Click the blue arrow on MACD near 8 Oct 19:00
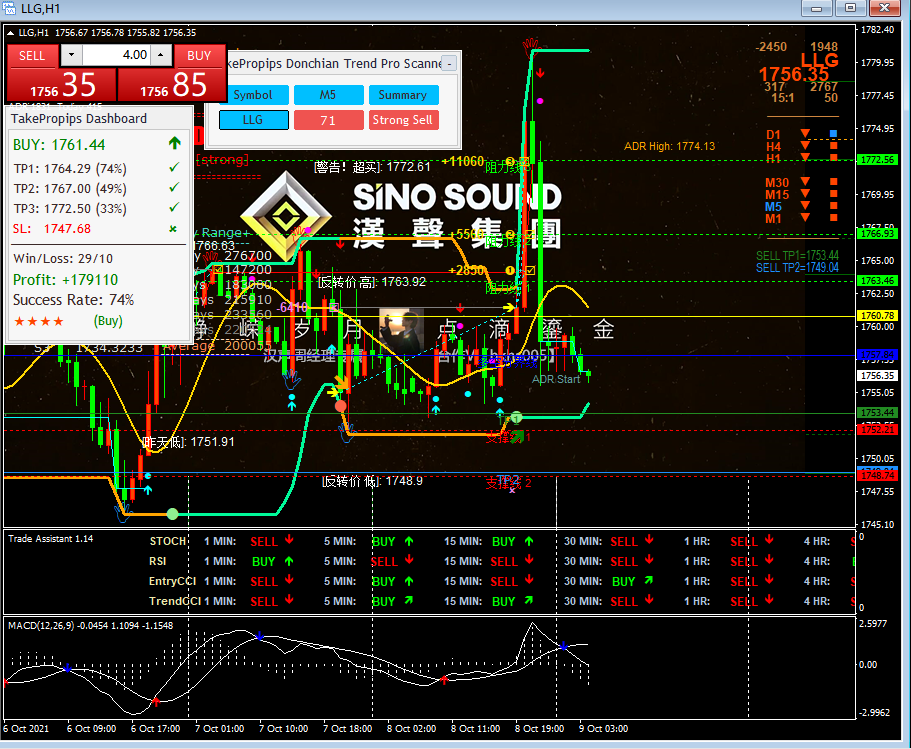This screenshot has height=749, width=911. (563, 646)
